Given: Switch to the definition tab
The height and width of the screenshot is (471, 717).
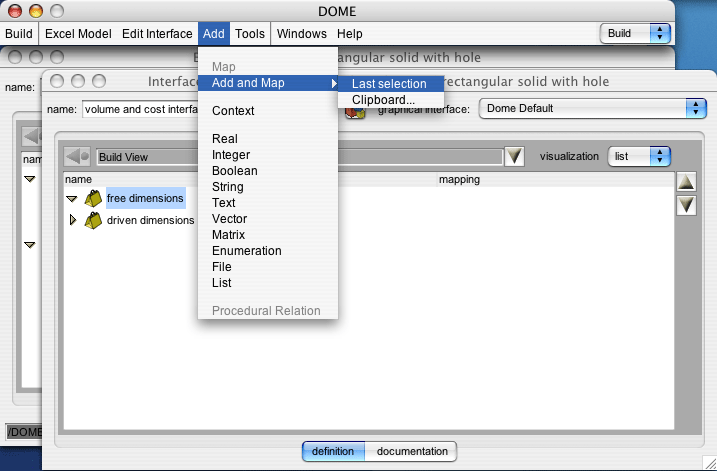Looking at the screenshot, I should click(x=333, y=451).
